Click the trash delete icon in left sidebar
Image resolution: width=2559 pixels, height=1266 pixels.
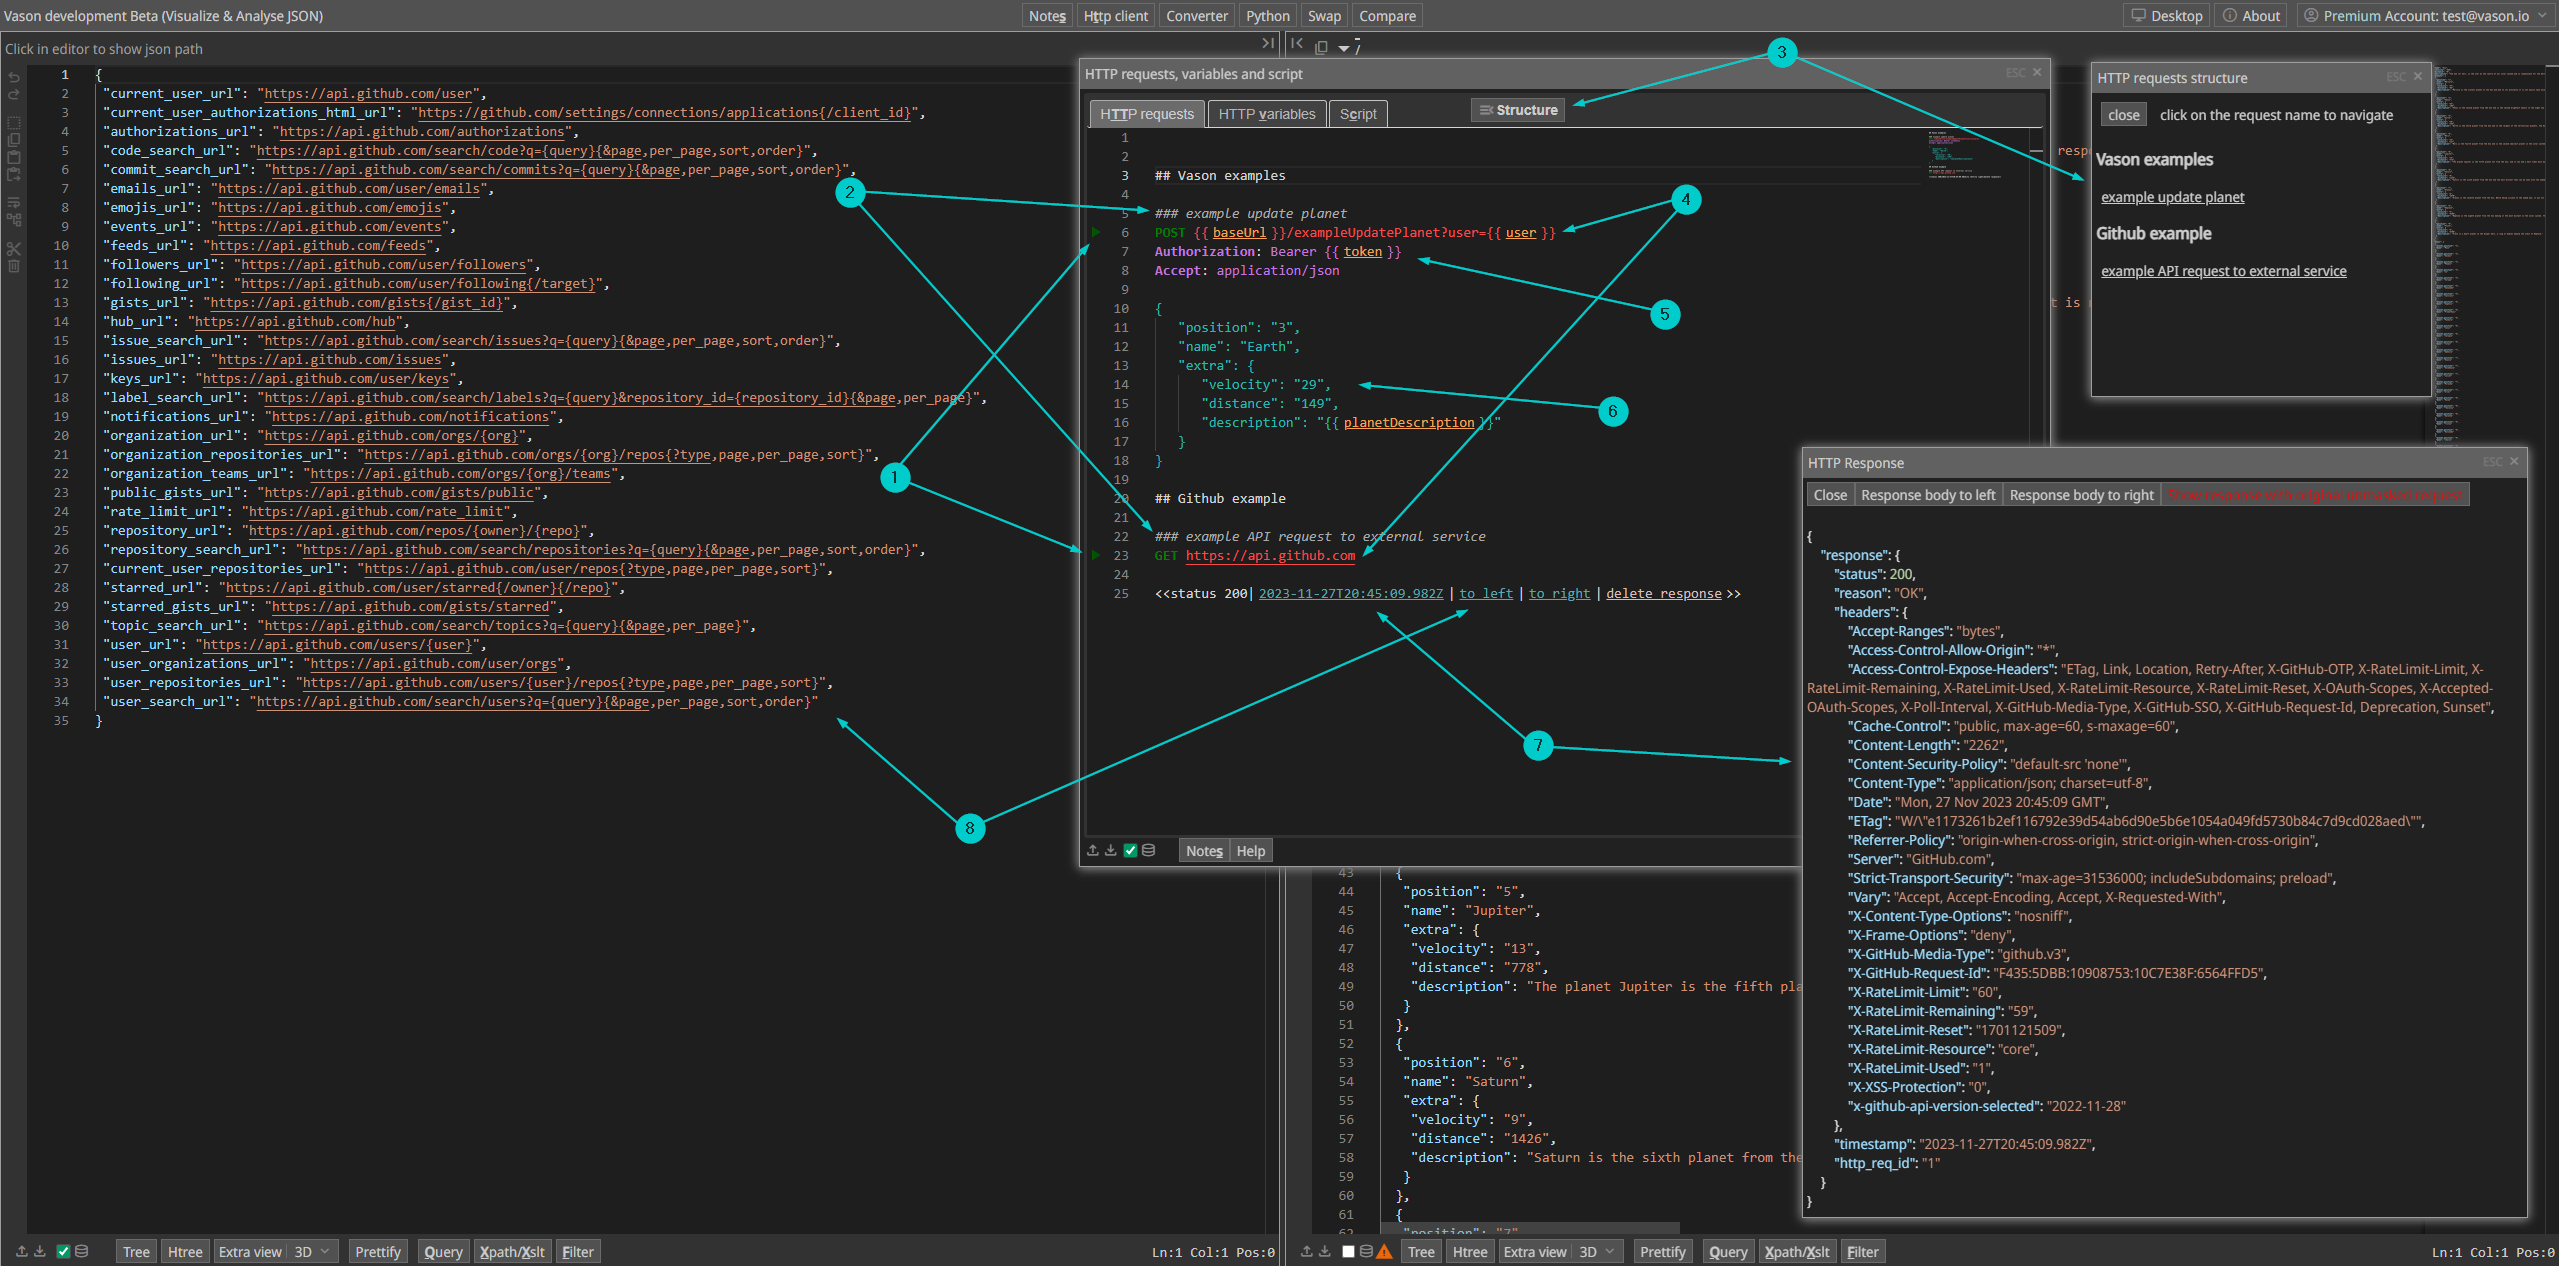(14, 267)
